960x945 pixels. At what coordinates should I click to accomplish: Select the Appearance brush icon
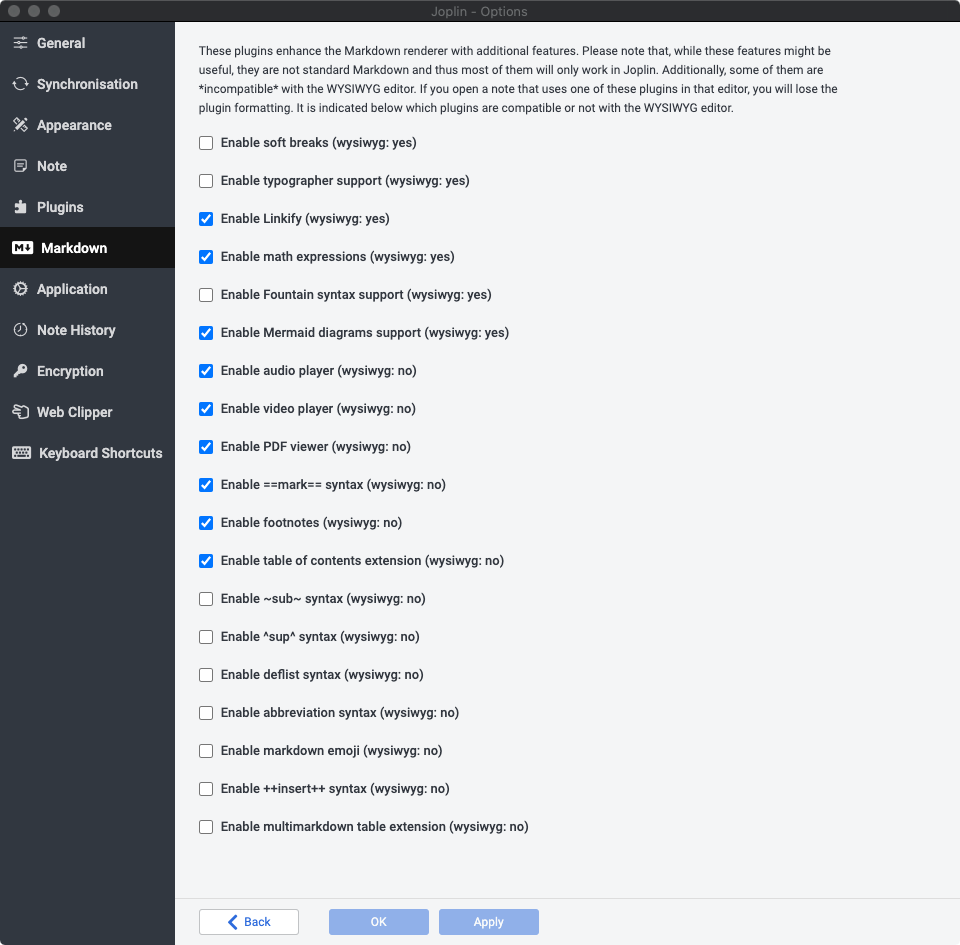point(21,125)
